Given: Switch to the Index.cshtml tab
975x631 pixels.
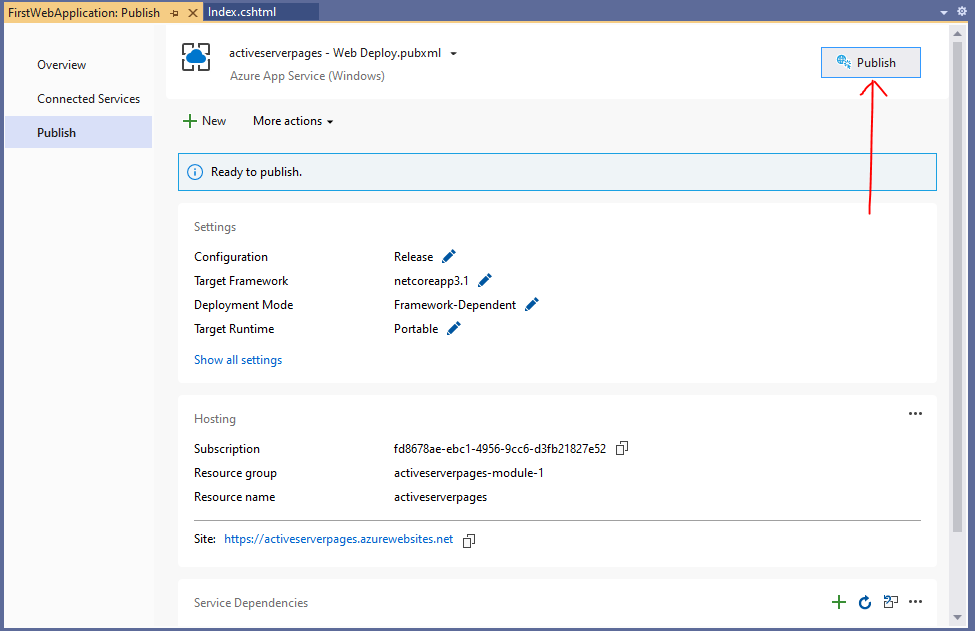Looking at the screenshot, I should (x=261, y=12).
